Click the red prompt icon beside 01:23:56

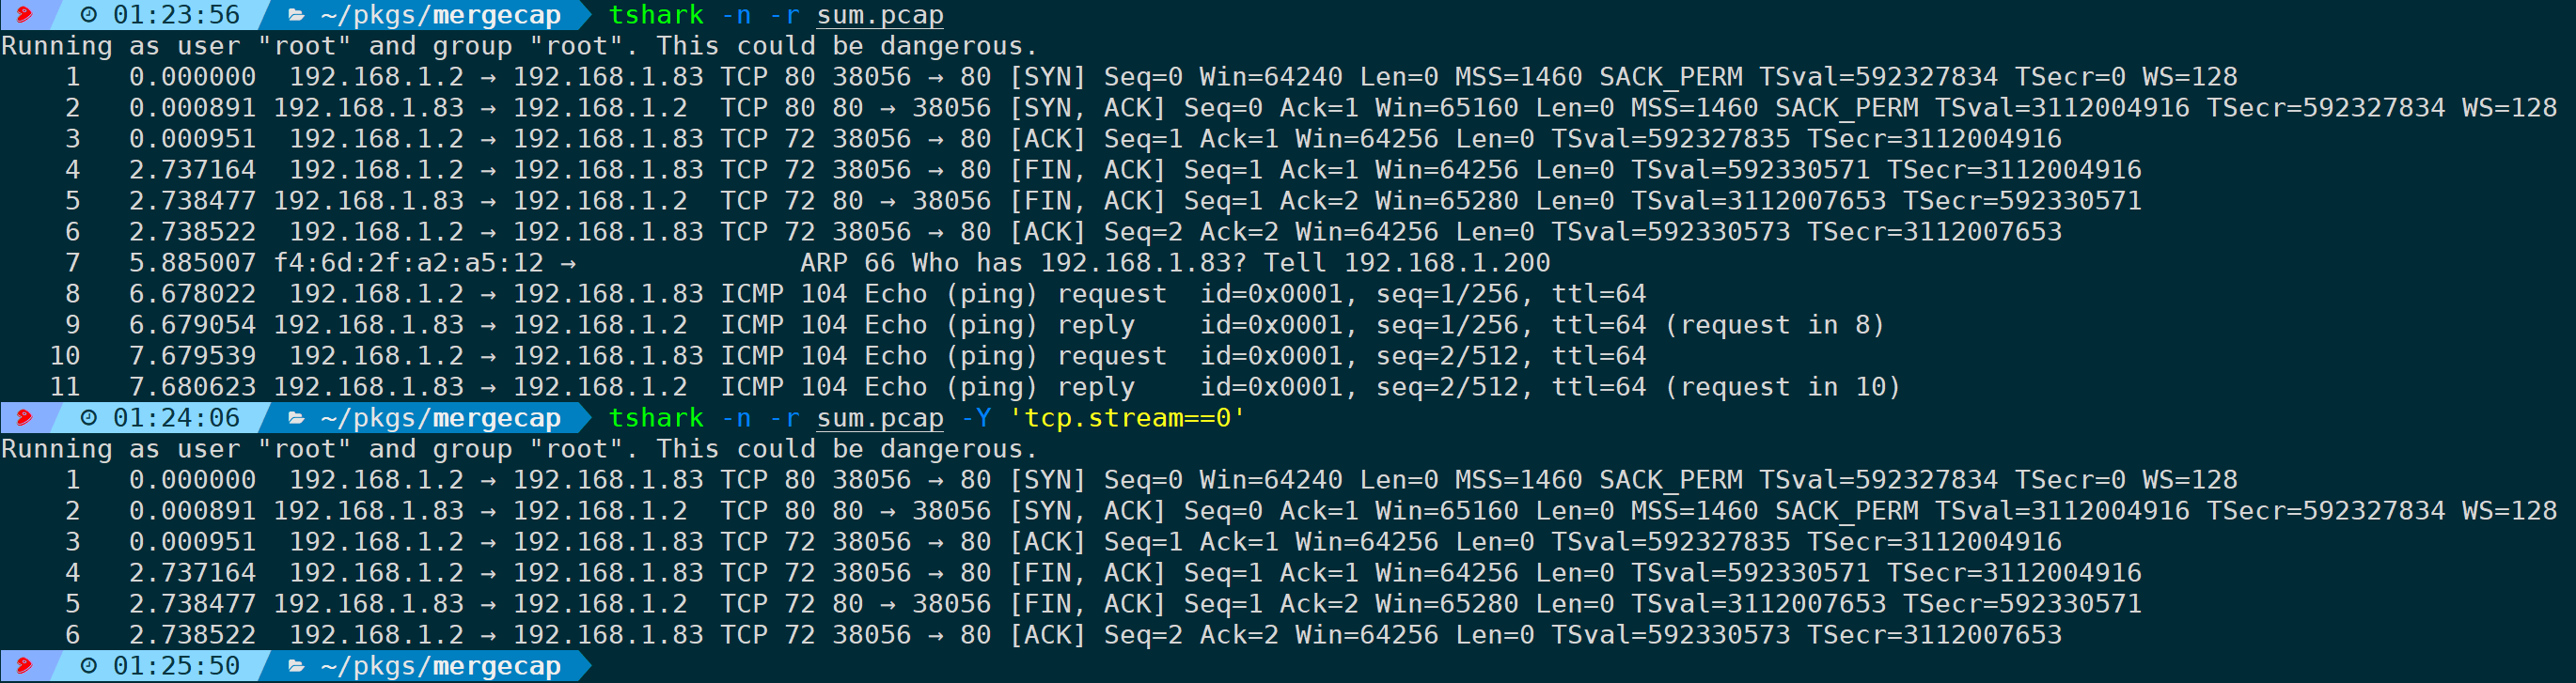click(24, 15)
